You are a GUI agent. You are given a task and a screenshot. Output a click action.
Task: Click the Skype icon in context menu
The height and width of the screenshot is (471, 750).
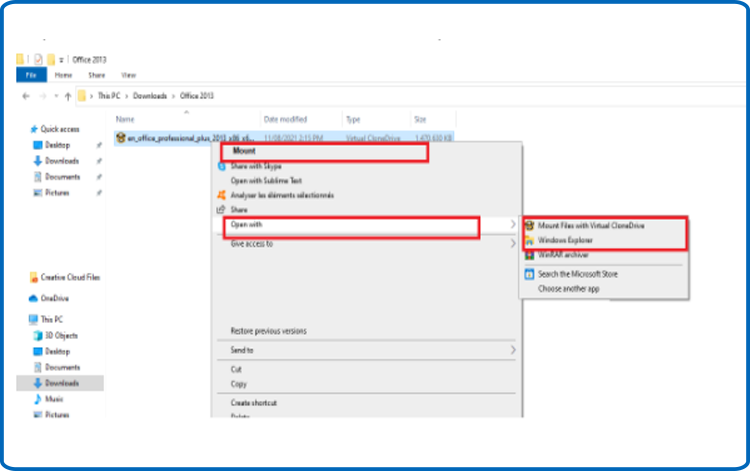pos(221,166)
